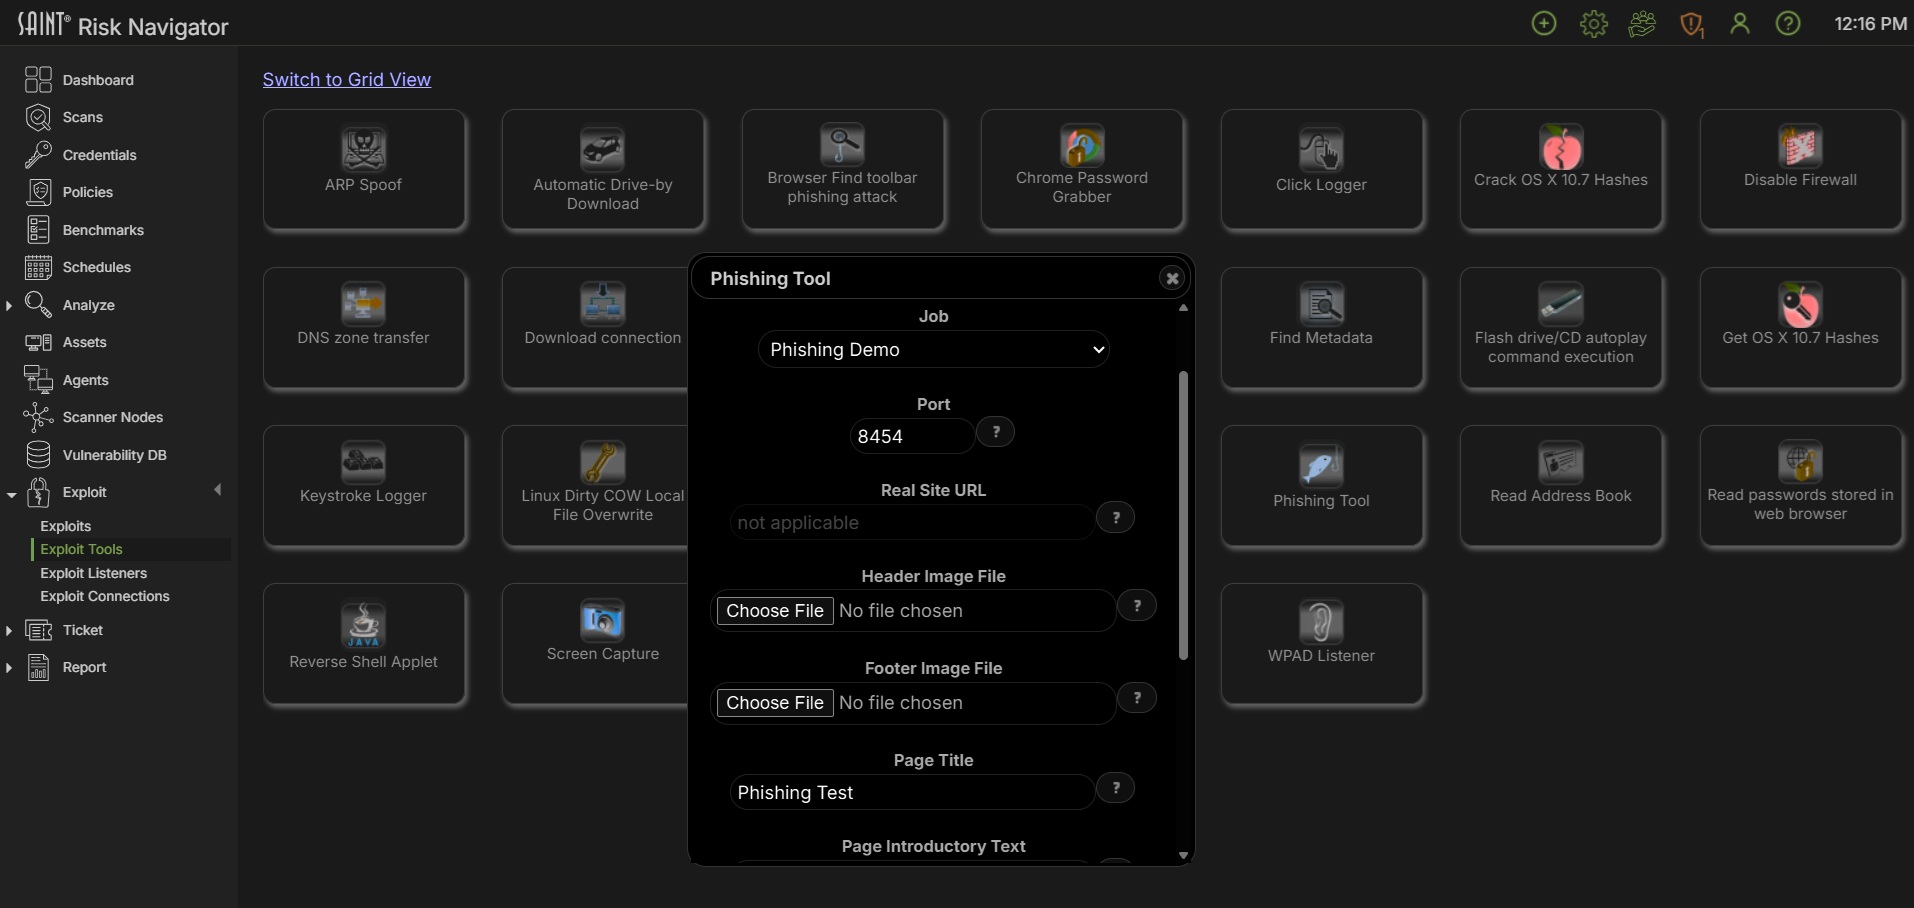Open Browser Find toolbar phishing attack tool

point(843,169)
